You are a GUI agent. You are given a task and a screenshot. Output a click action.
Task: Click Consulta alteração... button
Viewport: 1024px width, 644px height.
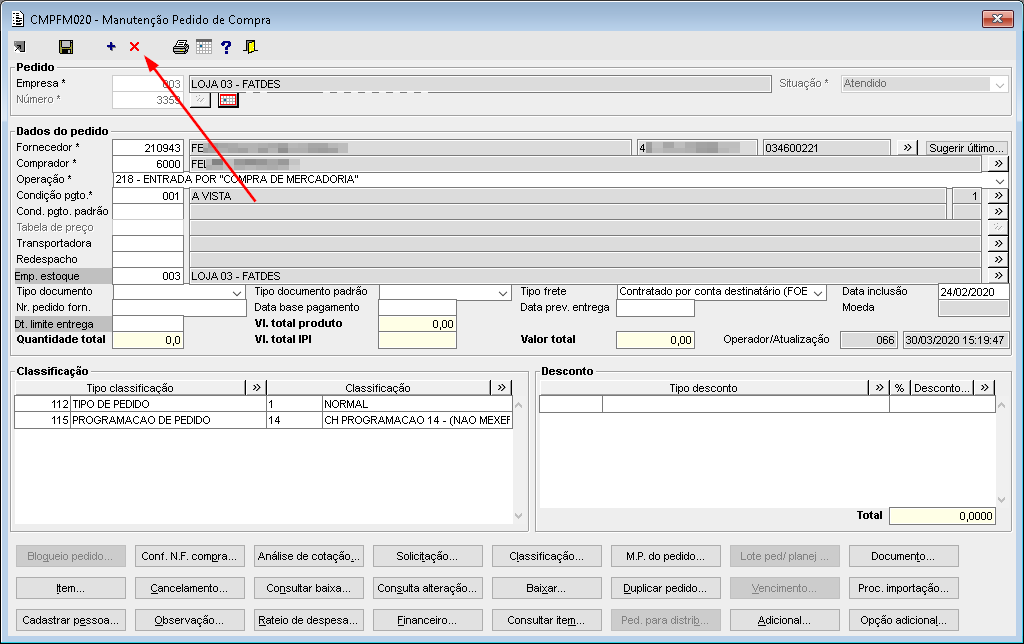click(x=428, y=588)
